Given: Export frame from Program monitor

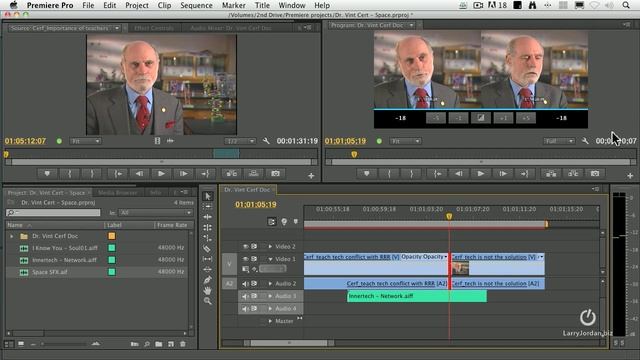Looking at the screenshot, I should pos(595,174).
